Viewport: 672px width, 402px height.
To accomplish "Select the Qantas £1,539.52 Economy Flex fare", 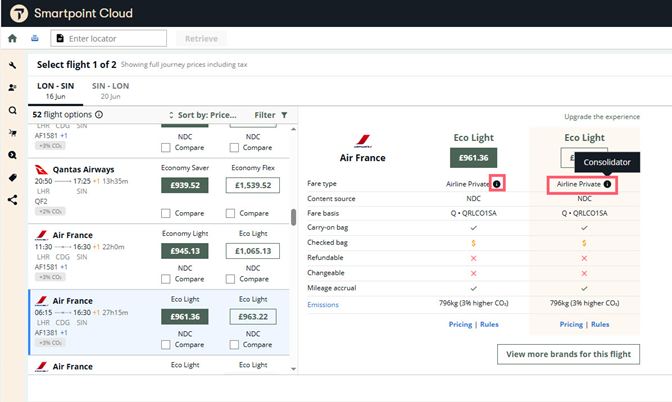I will (x=253, y=185).
